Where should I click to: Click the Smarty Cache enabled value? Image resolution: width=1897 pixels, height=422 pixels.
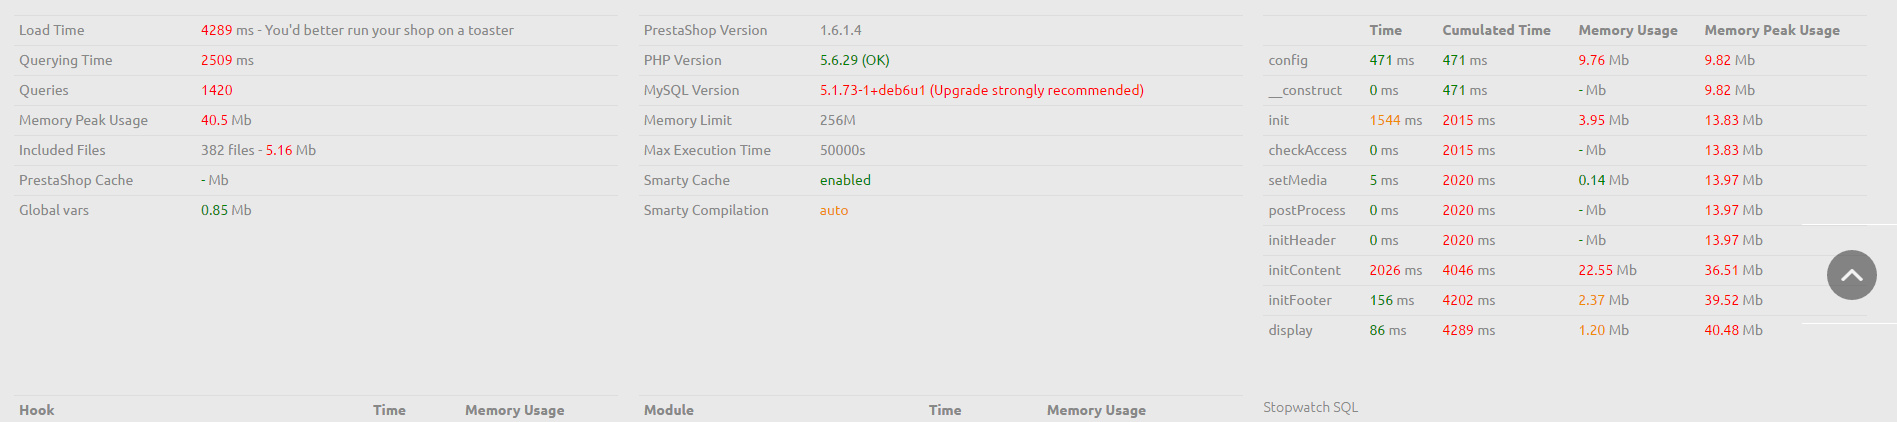pyautogui.click(x=845, y=180)
